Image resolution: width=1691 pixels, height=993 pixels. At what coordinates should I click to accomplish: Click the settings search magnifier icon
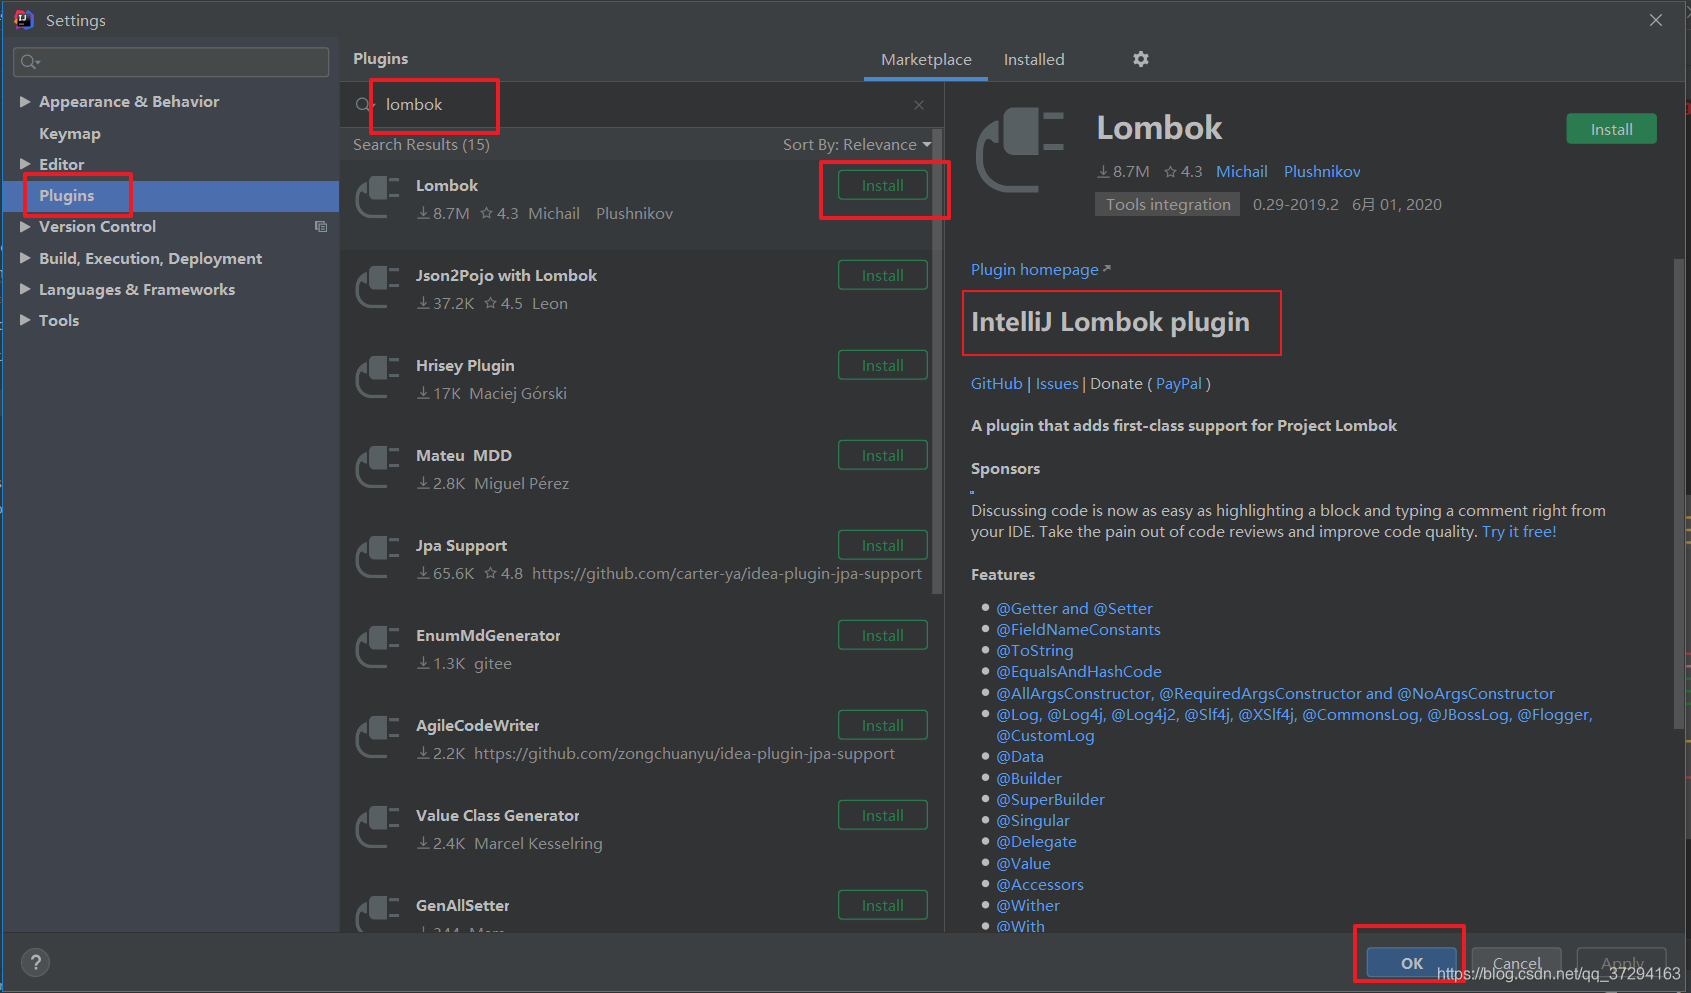tap(30, 62)
